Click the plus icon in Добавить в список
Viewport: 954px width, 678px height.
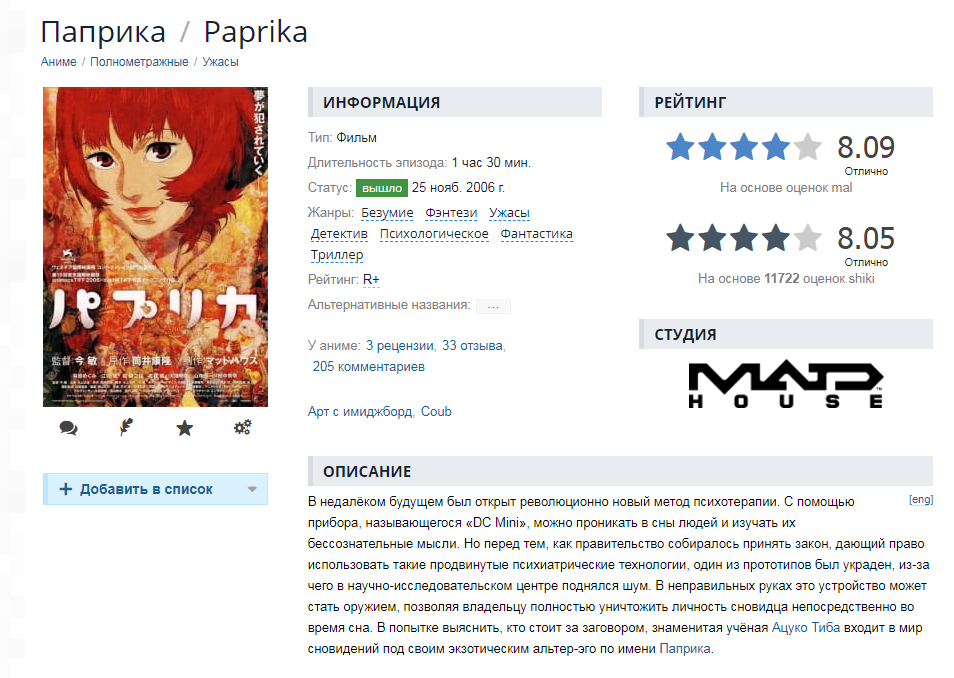coord(66,489)
